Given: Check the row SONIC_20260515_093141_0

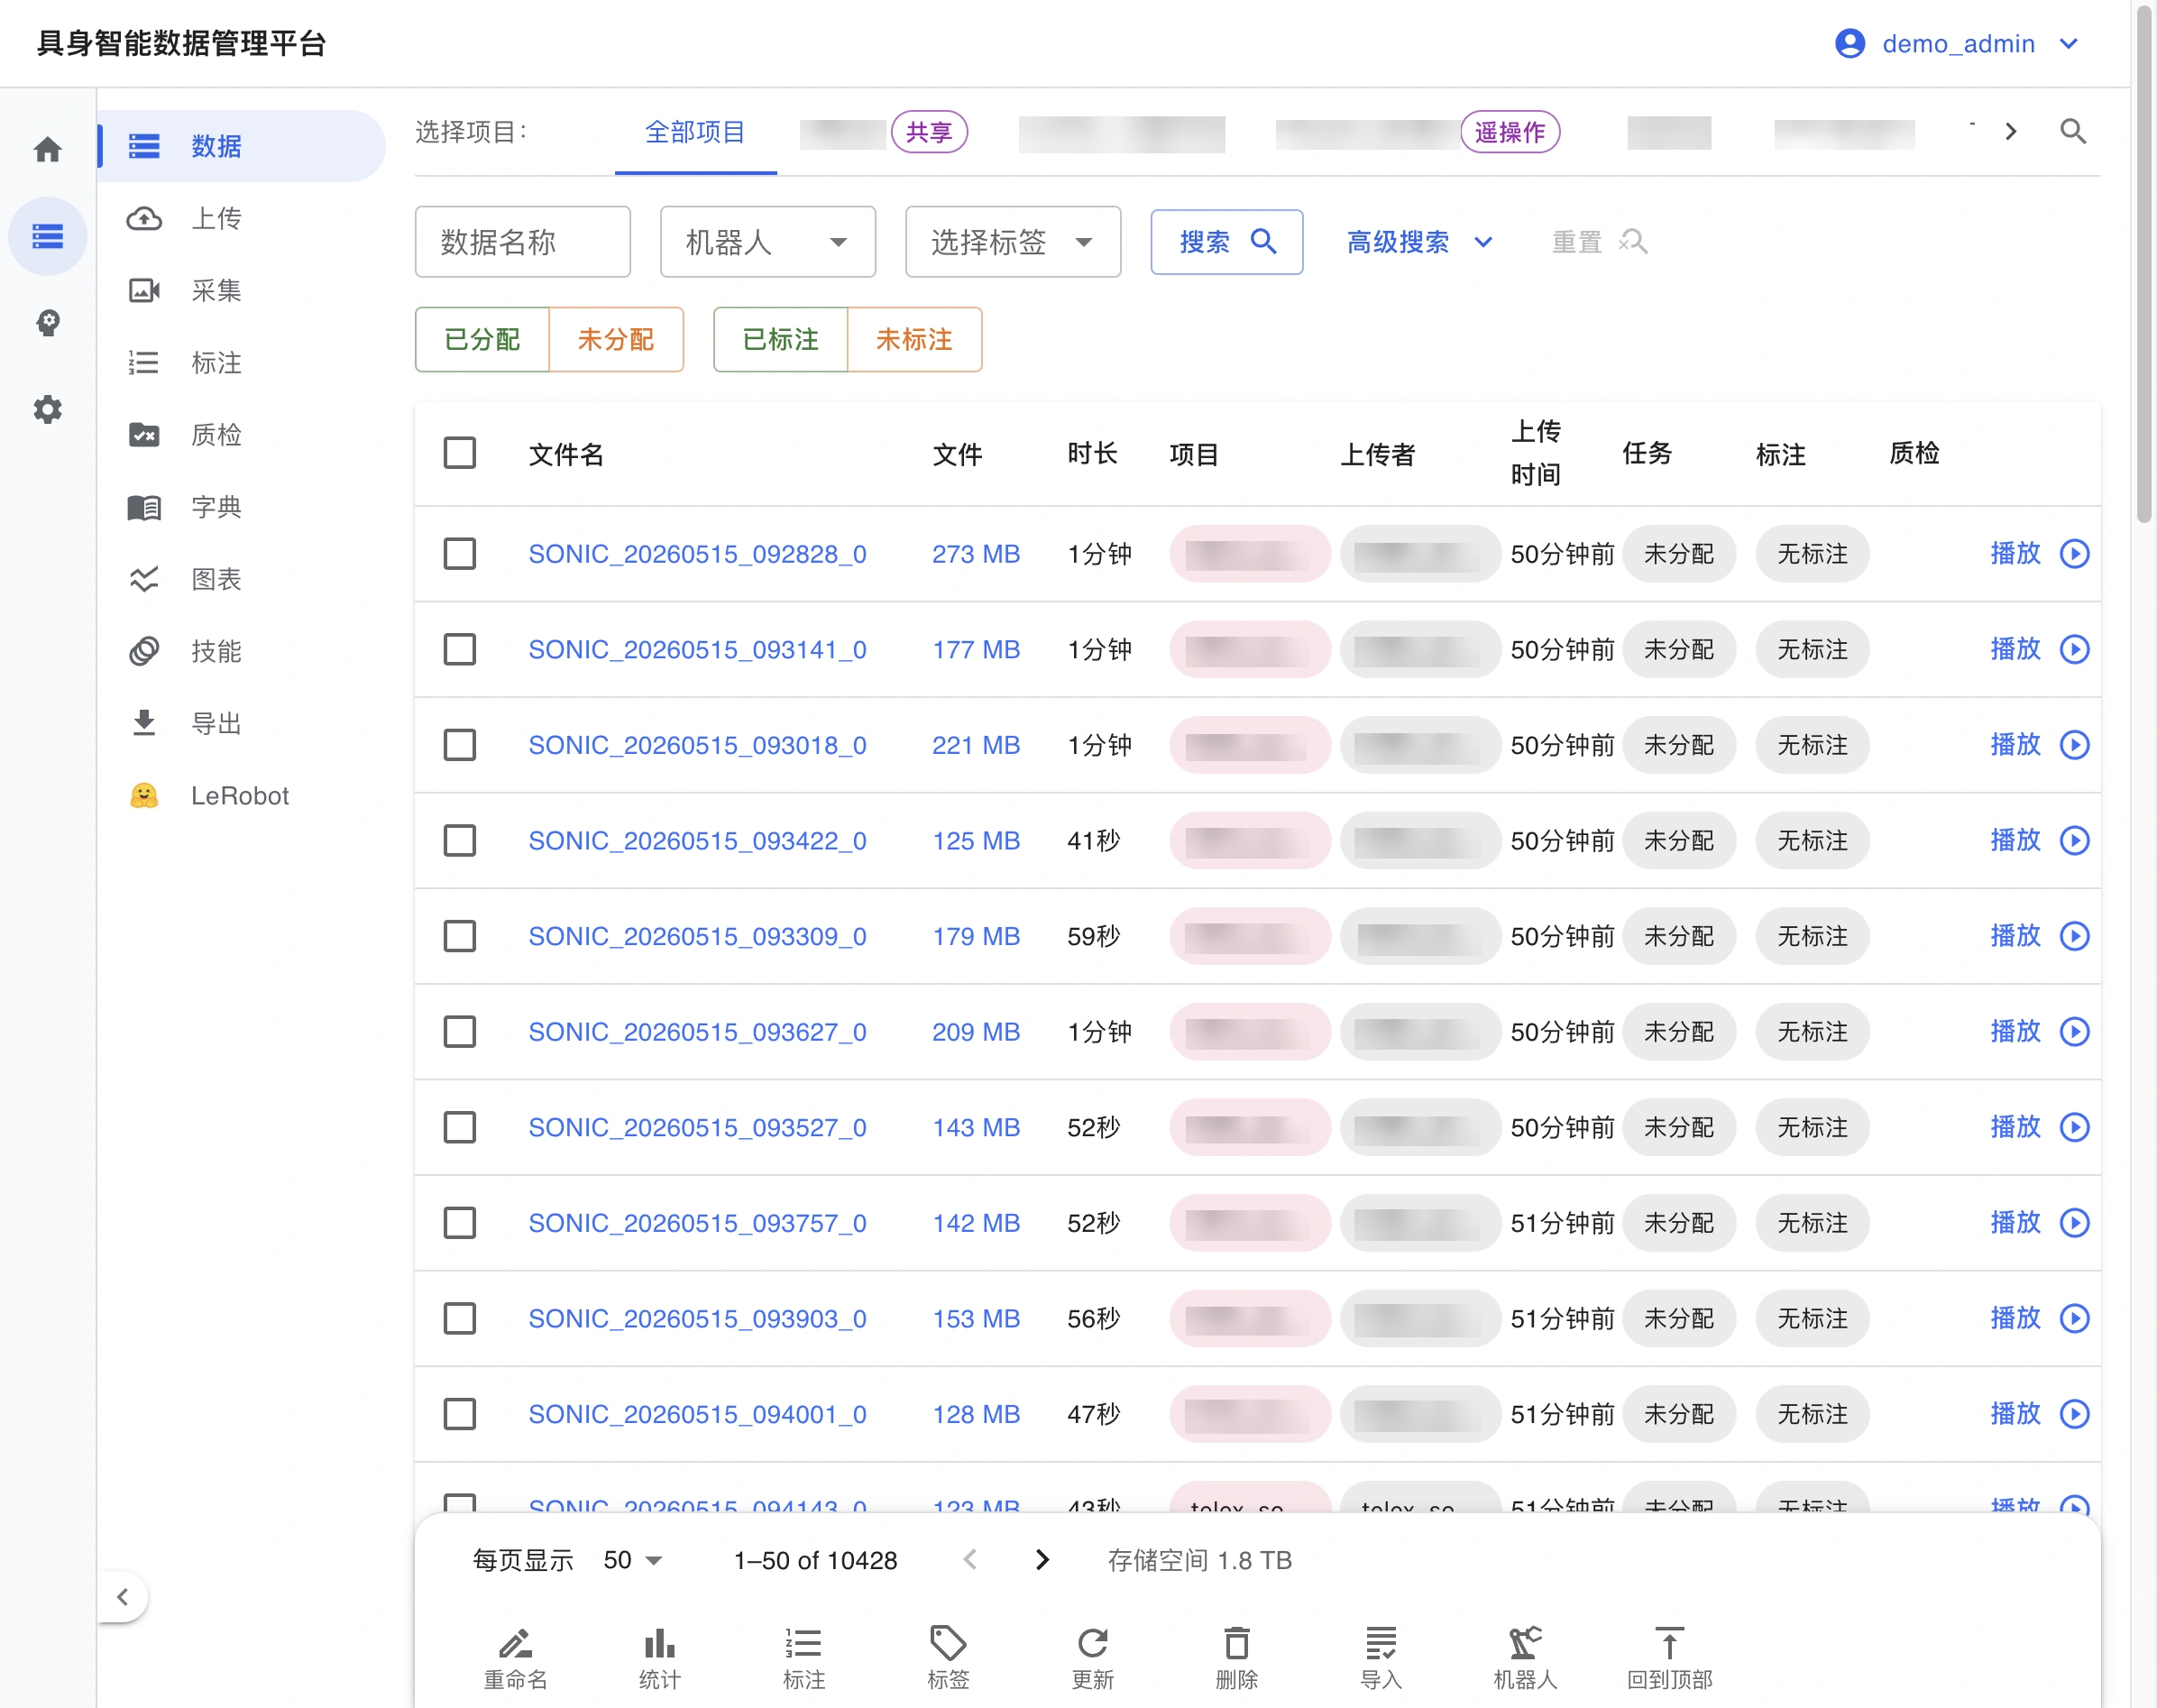Looking at the screenshot, I should (x=460, y=650).
